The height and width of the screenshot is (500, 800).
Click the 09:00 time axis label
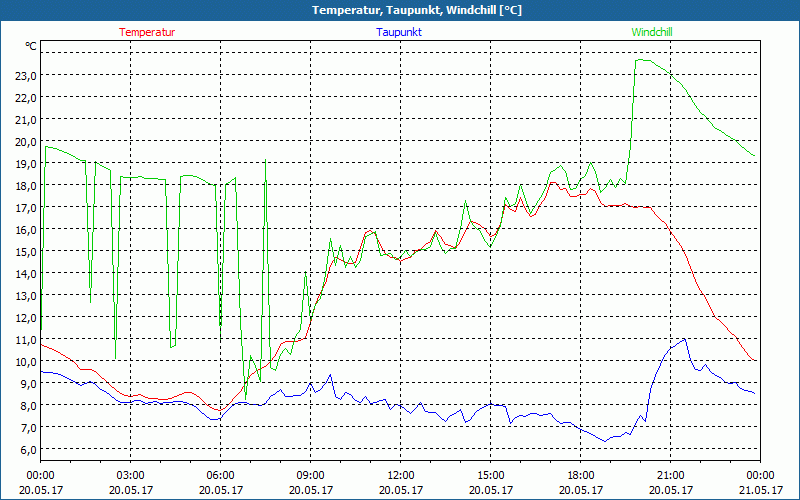[x=310, y=476]
